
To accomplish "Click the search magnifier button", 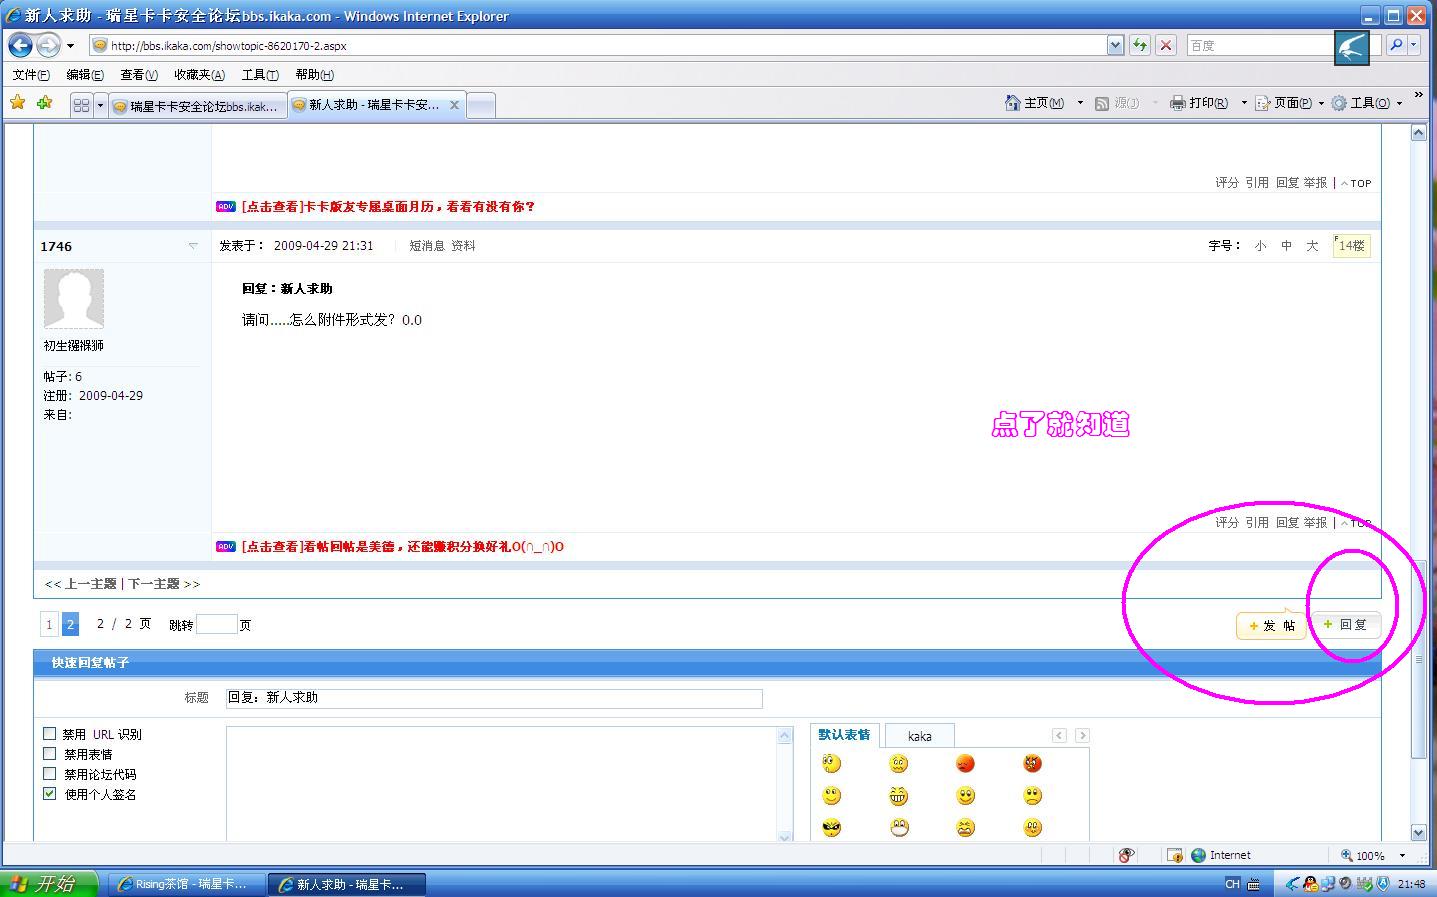I will coord(1396,45).
